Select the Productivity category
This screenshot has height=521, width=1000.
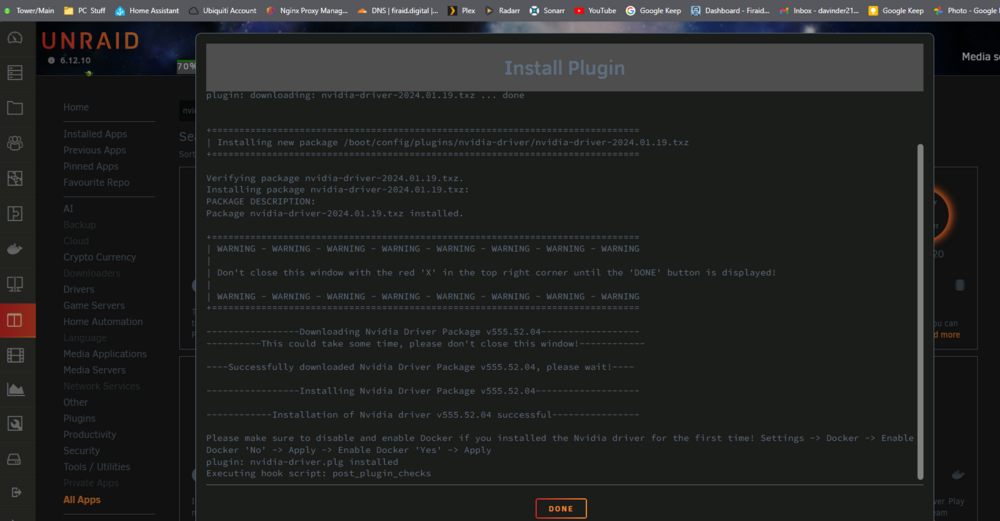(x=89, y=434)
